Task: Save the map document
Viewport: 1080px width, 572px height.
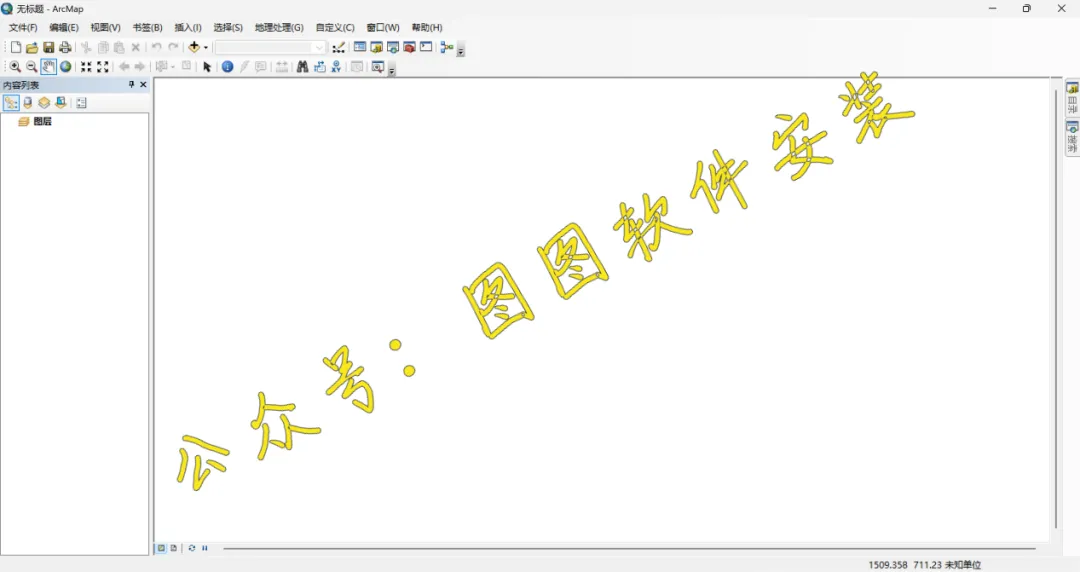Action: [48, 48]
